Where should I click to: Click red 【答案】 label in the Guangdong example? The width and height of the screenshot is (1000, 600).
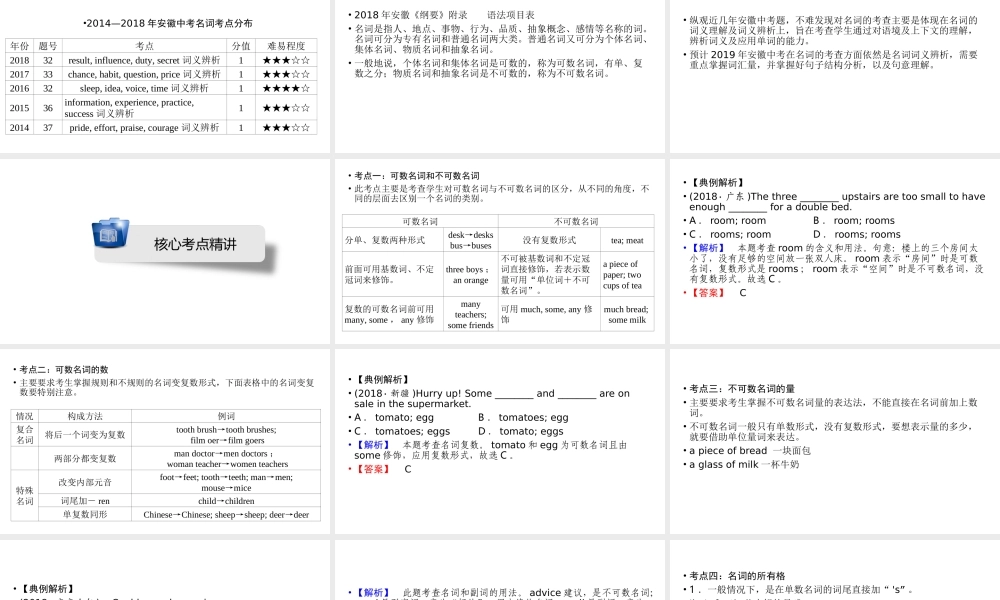click(709, 293)
